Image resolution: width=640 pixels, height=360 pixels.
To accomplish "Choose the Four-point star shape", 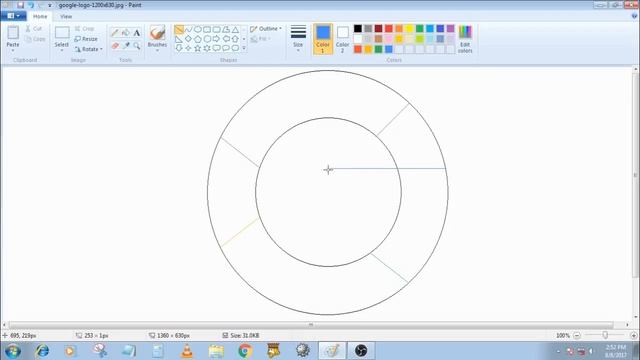I will 188,48.
